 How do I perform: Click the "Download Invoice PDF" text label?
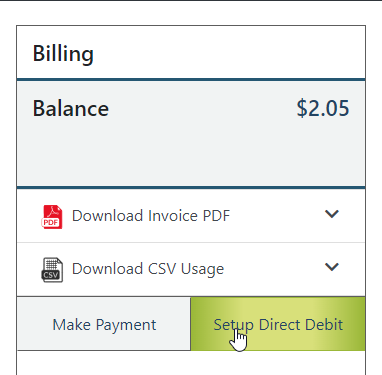coord(151,216)
